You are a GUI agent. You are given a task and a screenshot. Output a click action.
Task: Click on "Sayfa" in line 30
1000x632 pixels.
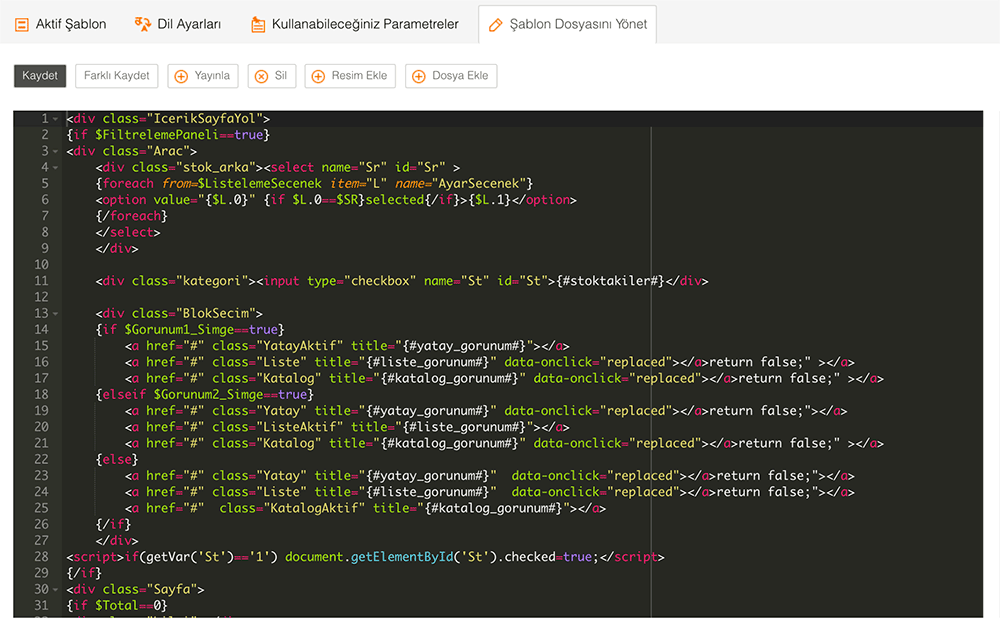click(x=172, y=589)
